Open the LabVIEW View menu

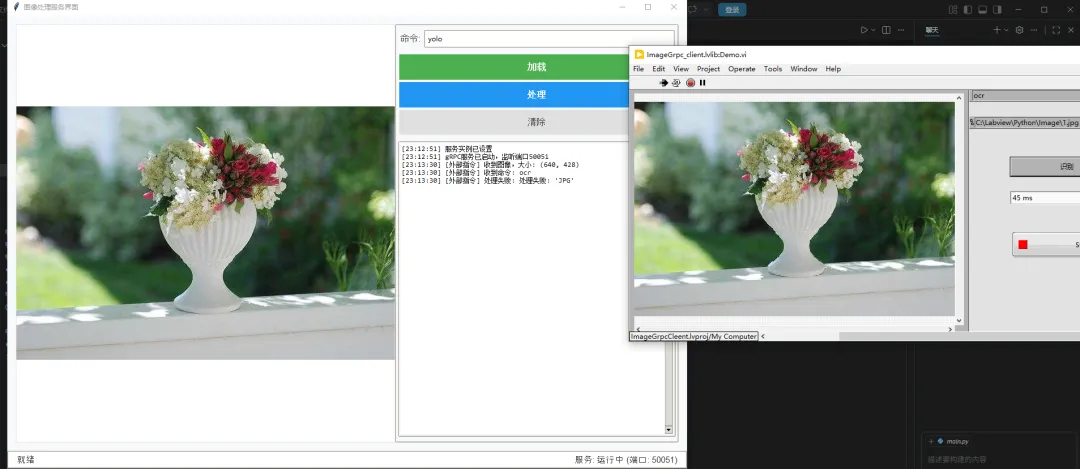click(681, 69)
